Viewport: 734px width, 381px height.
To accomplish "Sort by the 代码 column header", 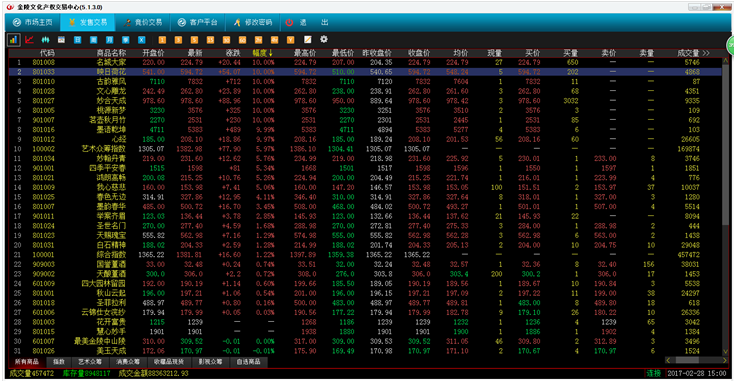I will [x=47, y=53].
